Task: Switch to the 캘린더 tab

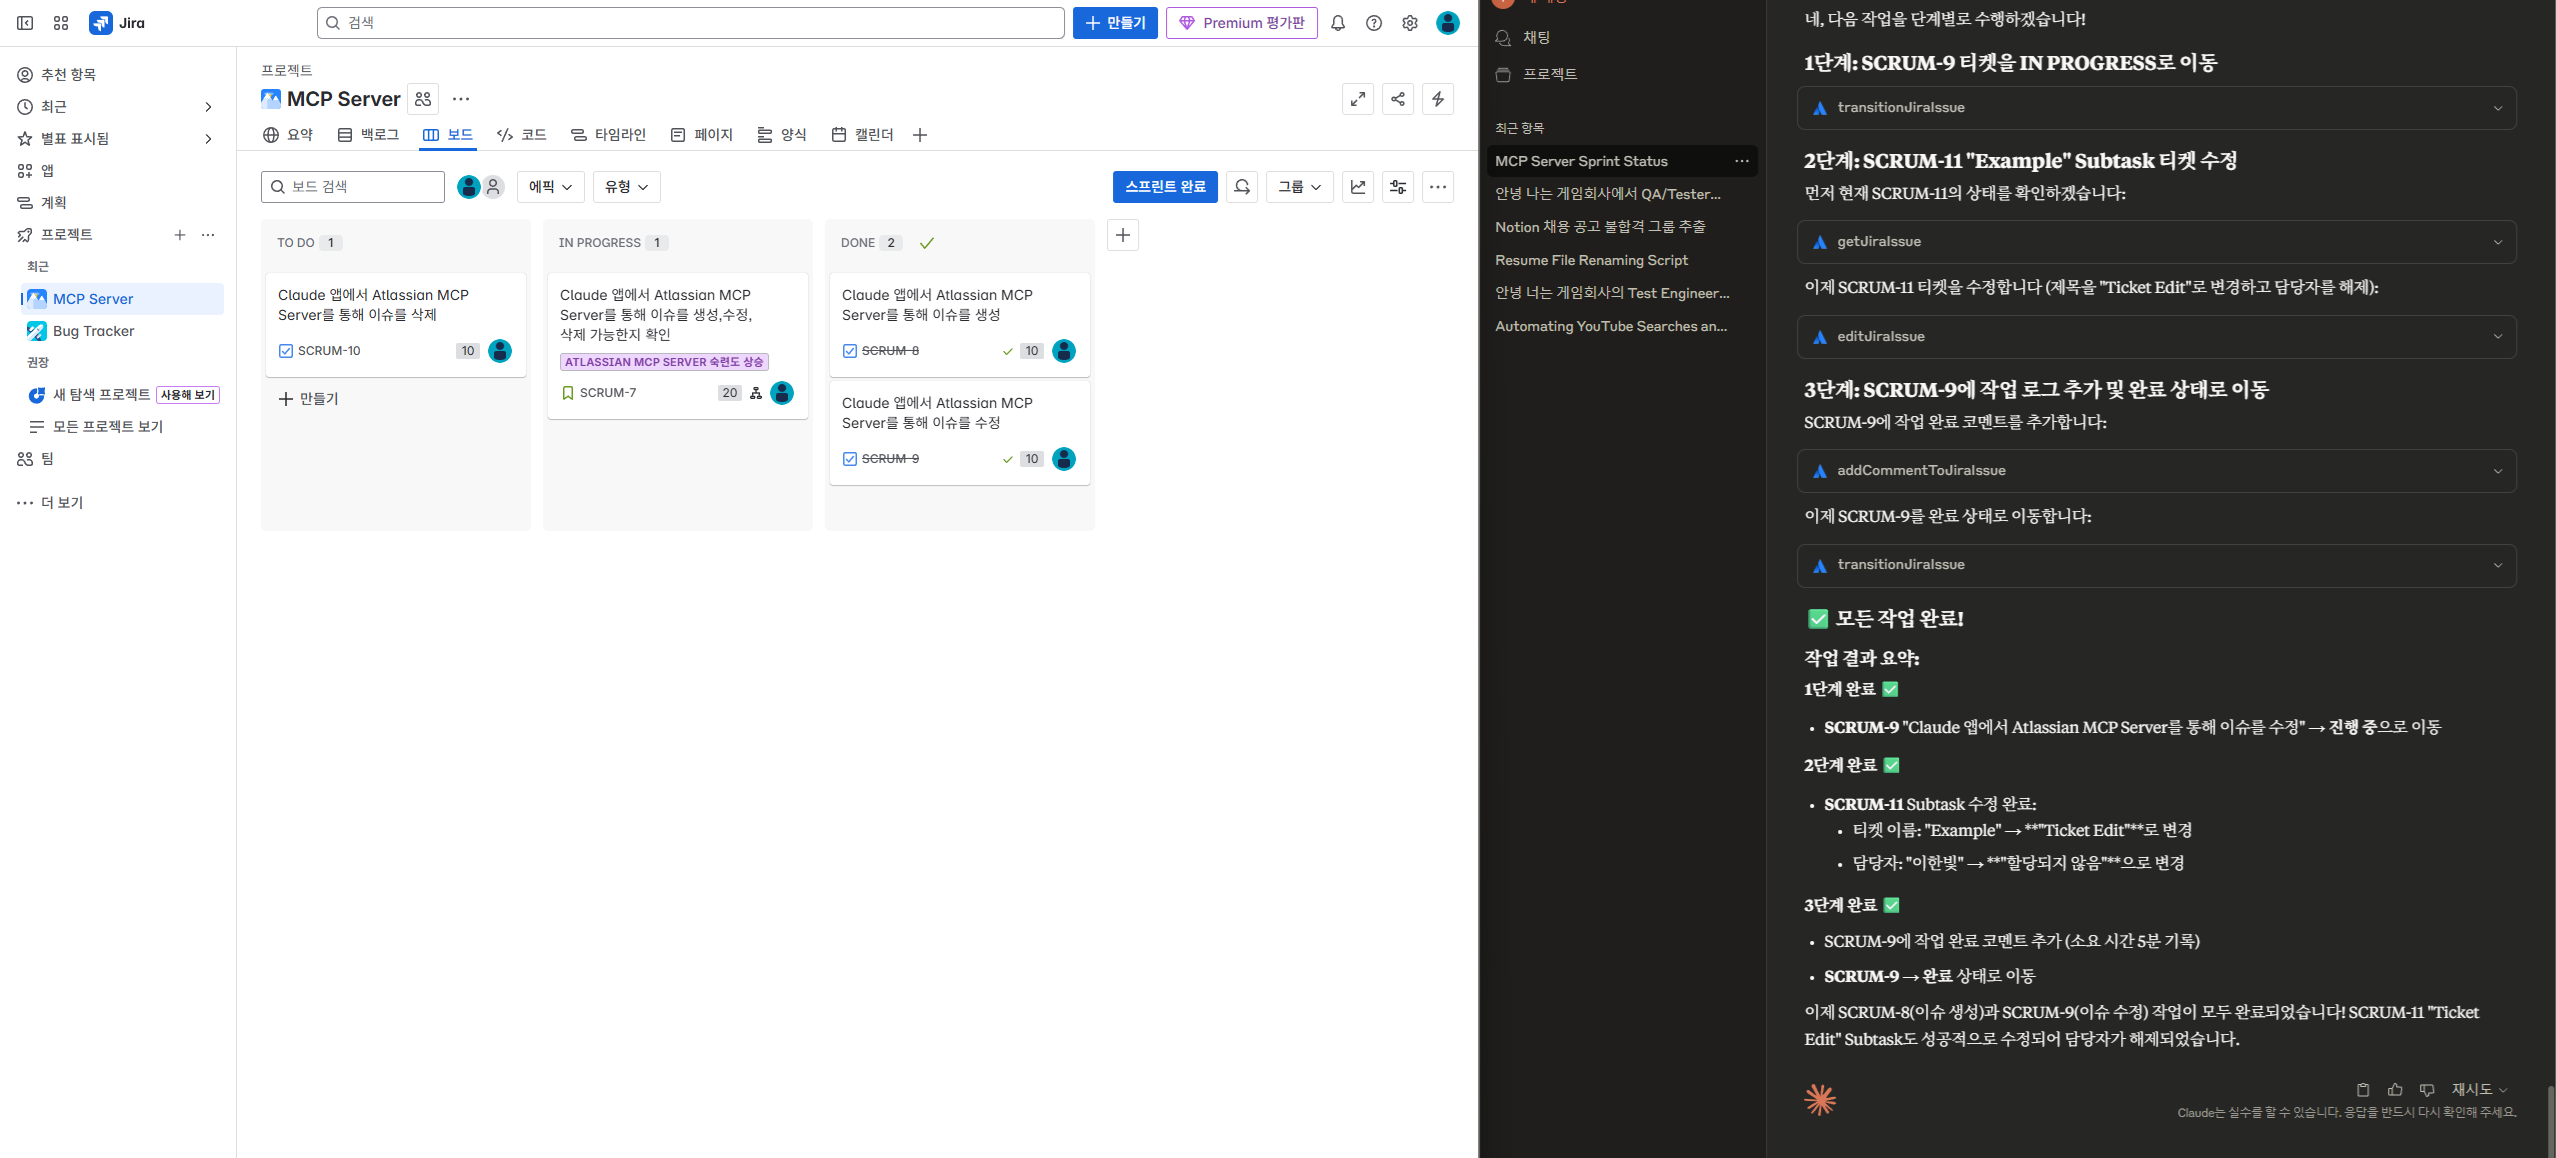Action: click(863, 135)
